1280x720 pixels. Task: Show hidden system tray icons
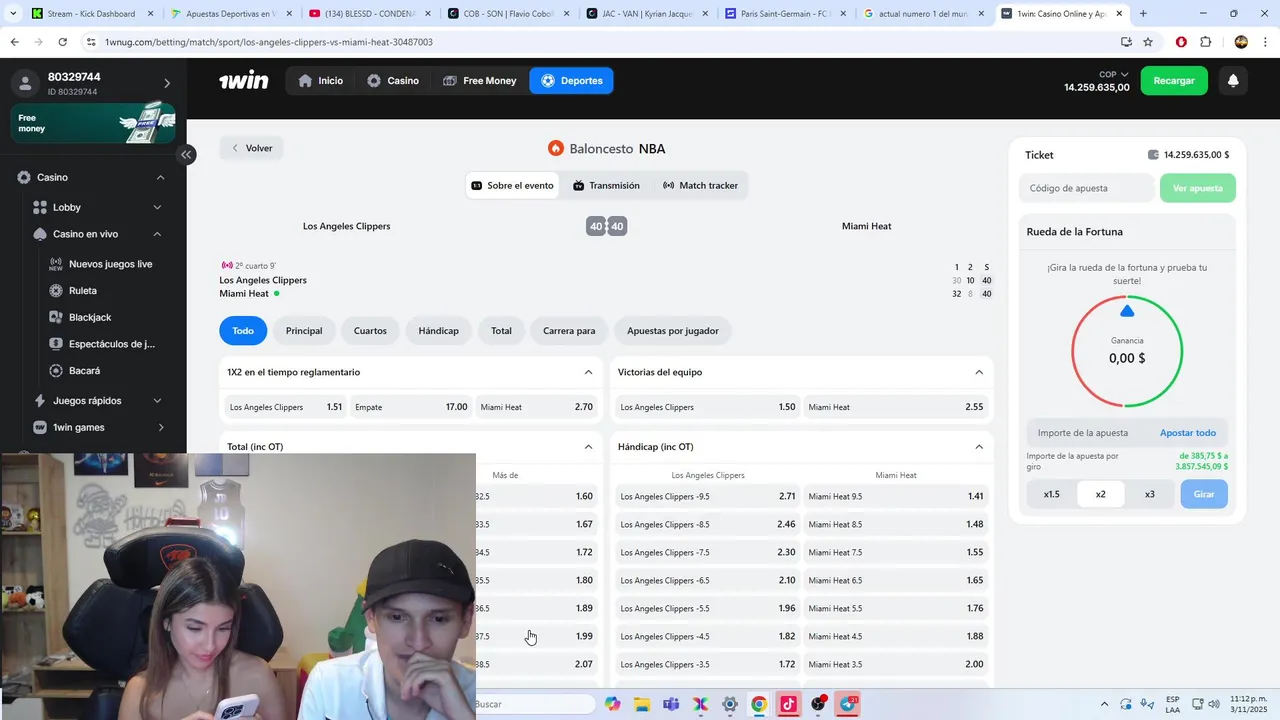tap(1104, 704)
